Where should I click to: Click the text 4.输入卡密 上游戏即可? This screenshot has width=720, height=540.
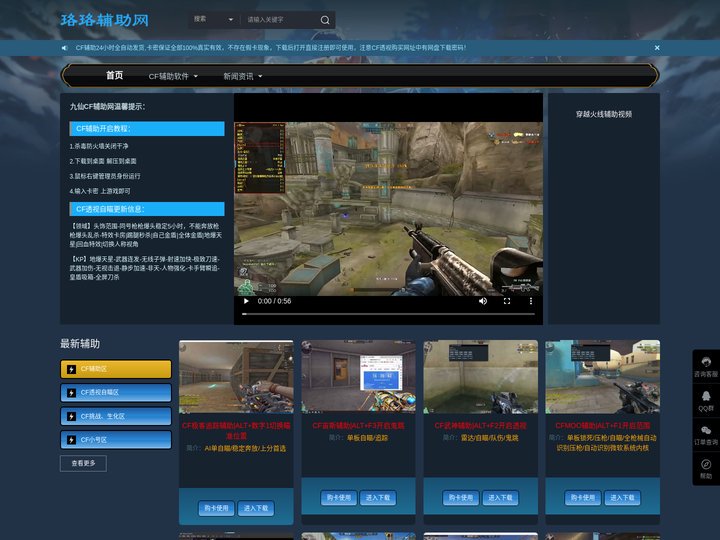pyautogui.click(x=100, y=191)
